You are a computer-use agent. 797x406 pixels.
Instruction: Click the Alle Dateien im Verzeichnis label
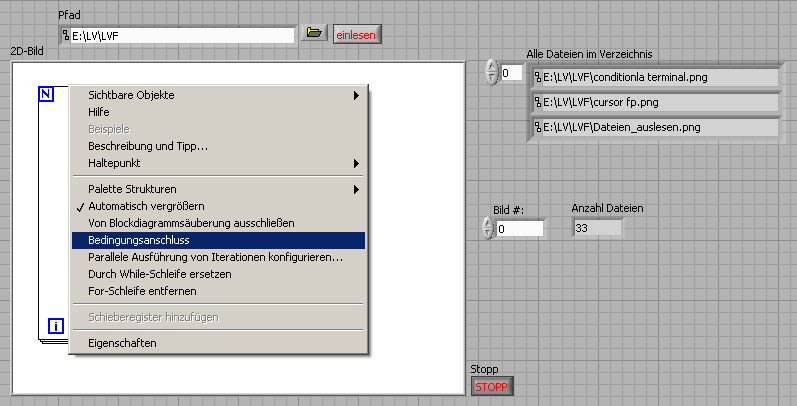[589, 54]
